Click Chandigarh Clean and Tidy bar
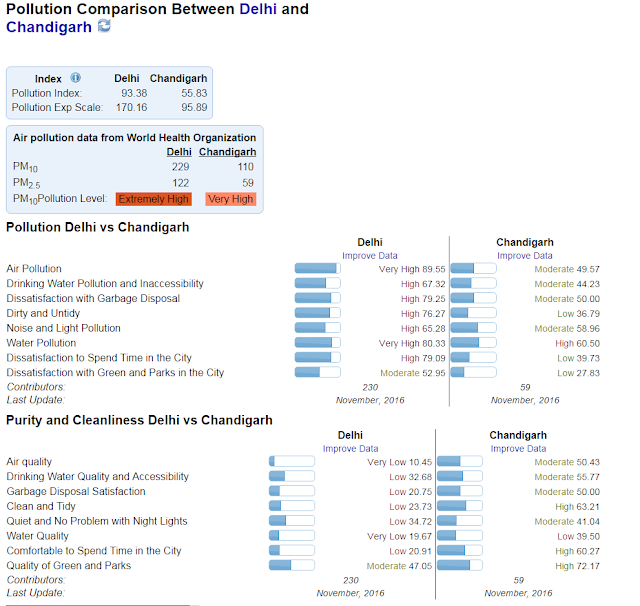The height and width of the screenshot is (606, 640). pyautogui.click(x=460, y=506)
